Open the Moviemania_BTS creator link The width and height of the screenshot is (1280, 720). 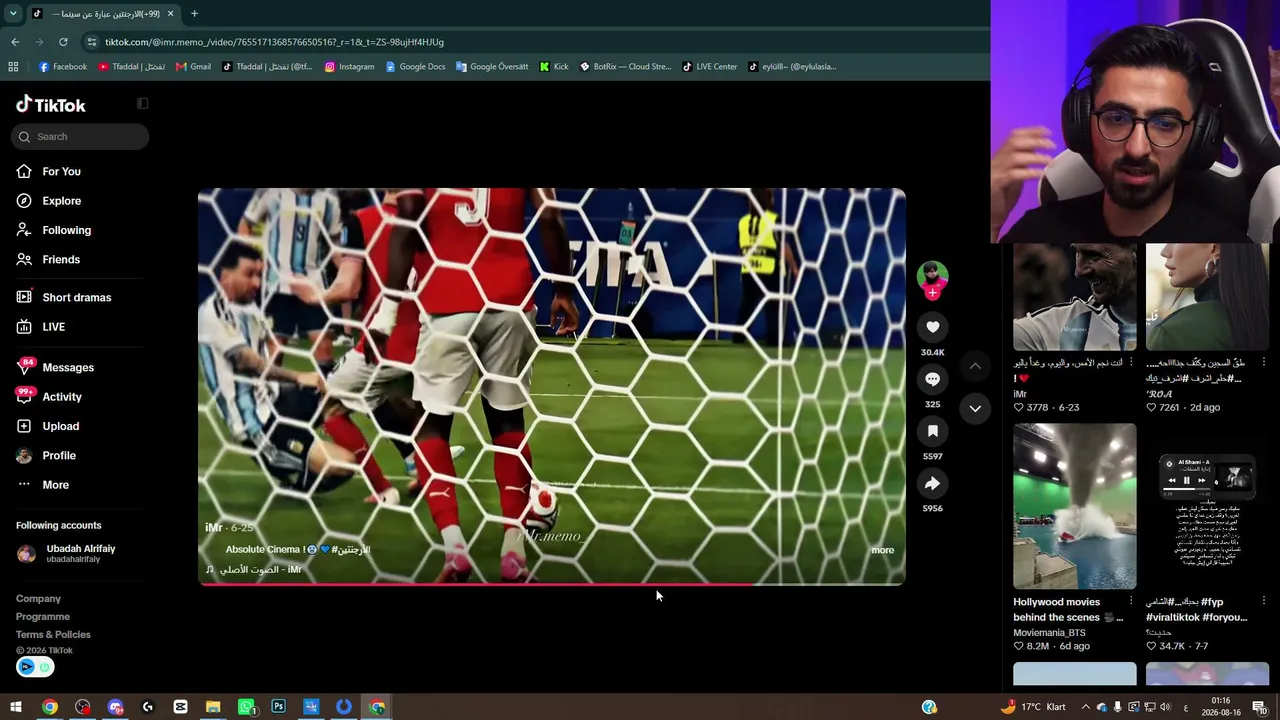(x=1049, y=633)
